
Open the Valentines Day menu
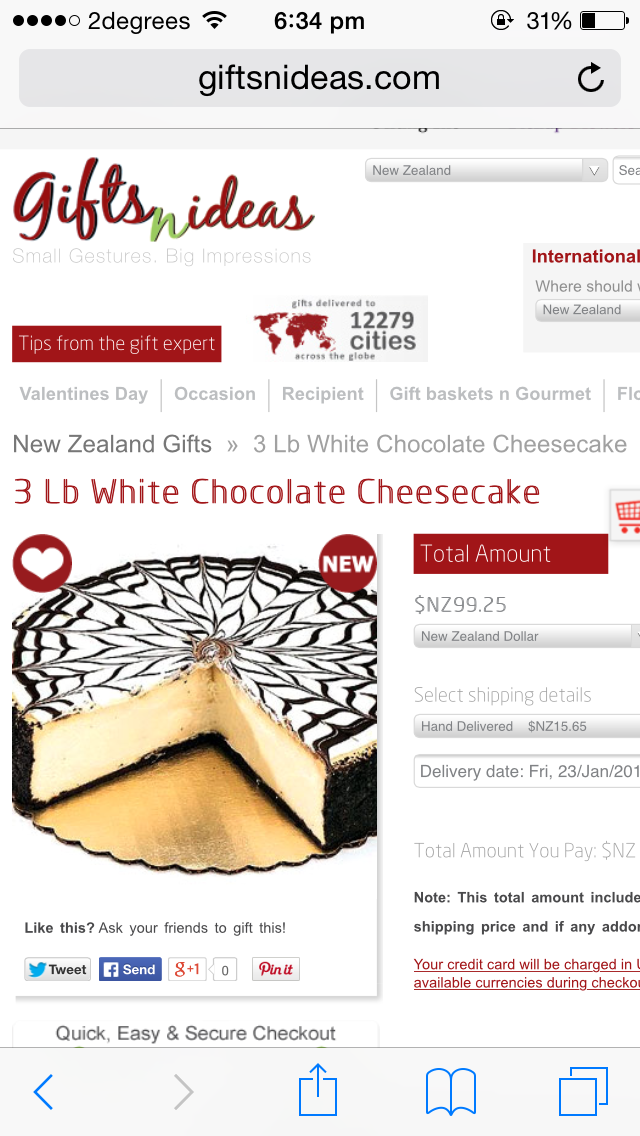[83, 394]
